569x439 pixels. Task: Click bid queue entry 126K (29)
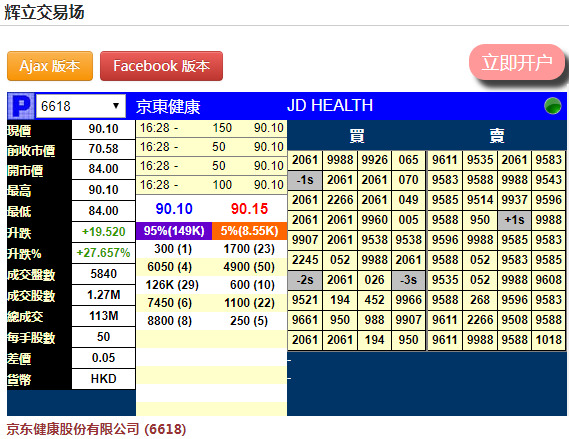(x=172, y=285)
